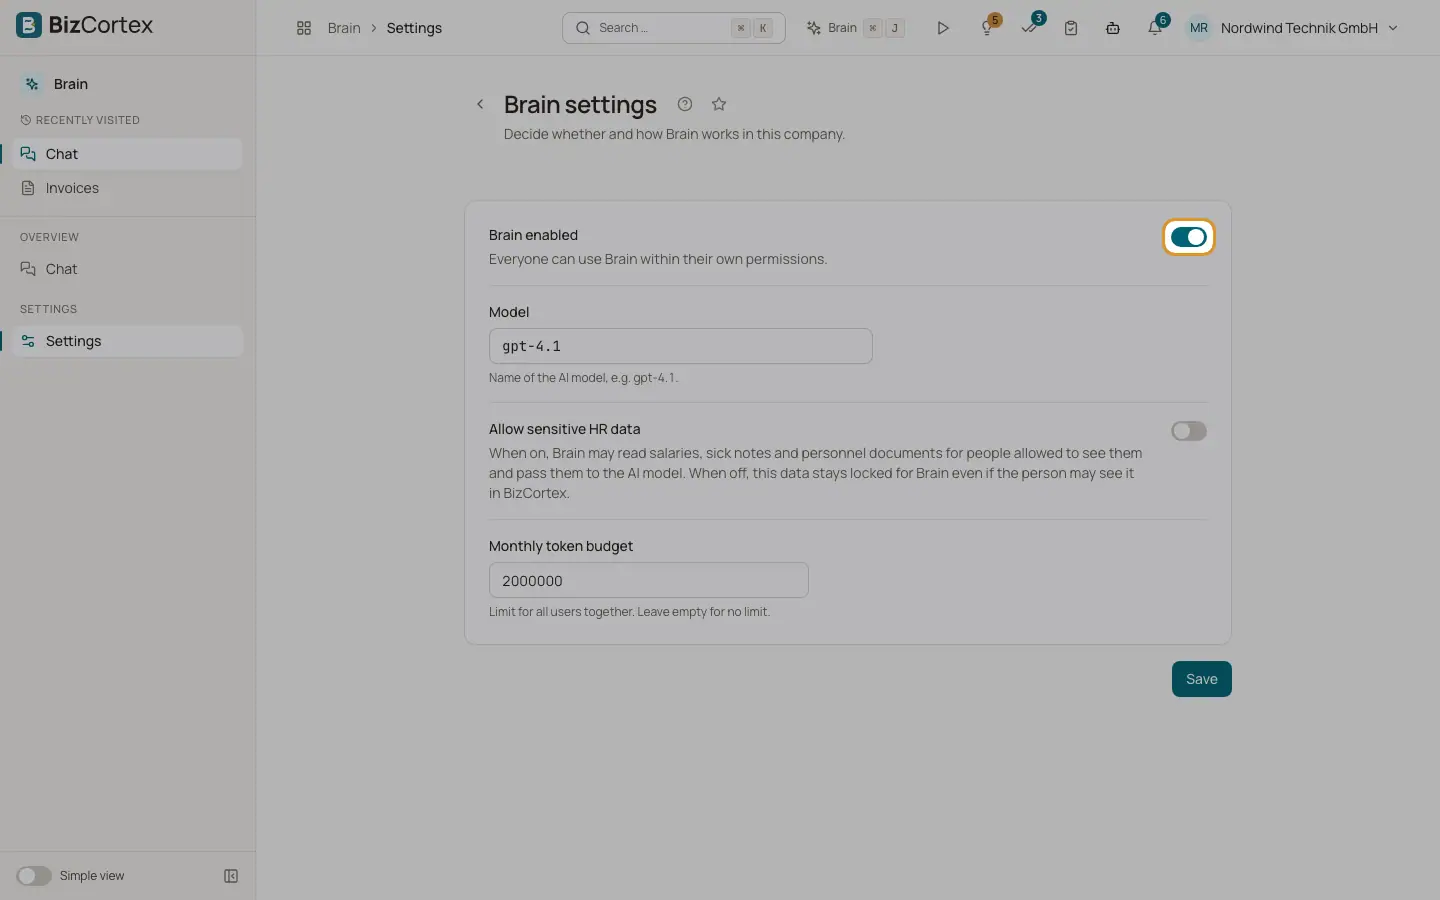Click the play triangle icon in top bar
This screenshot has height=900, width=1440.
942,28
